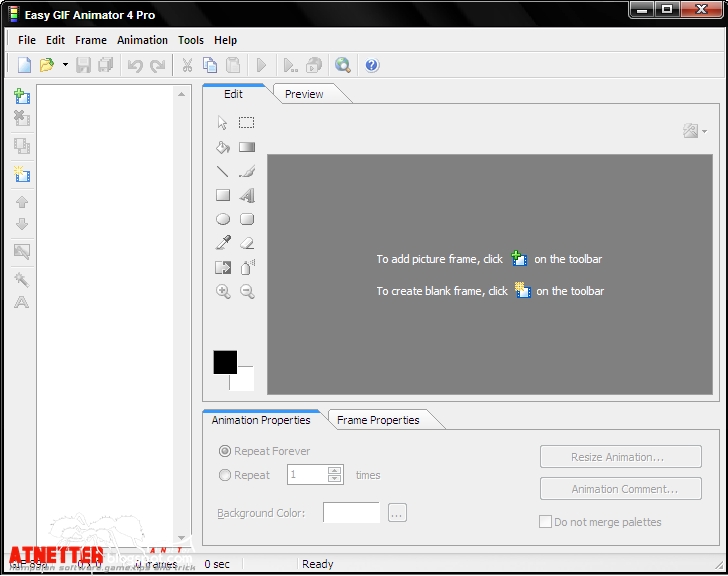Screen dimensions: 728x576
Task: Select the rectangle shape tool
Action: 223,195
